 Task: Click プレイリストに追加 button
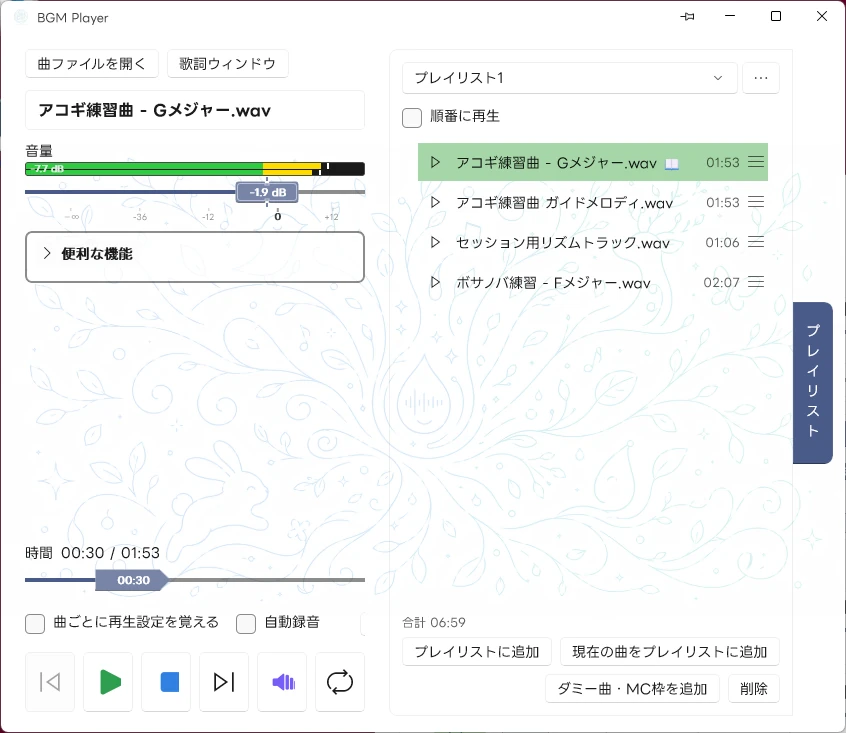pyautogui.click(x=477, y=652)
